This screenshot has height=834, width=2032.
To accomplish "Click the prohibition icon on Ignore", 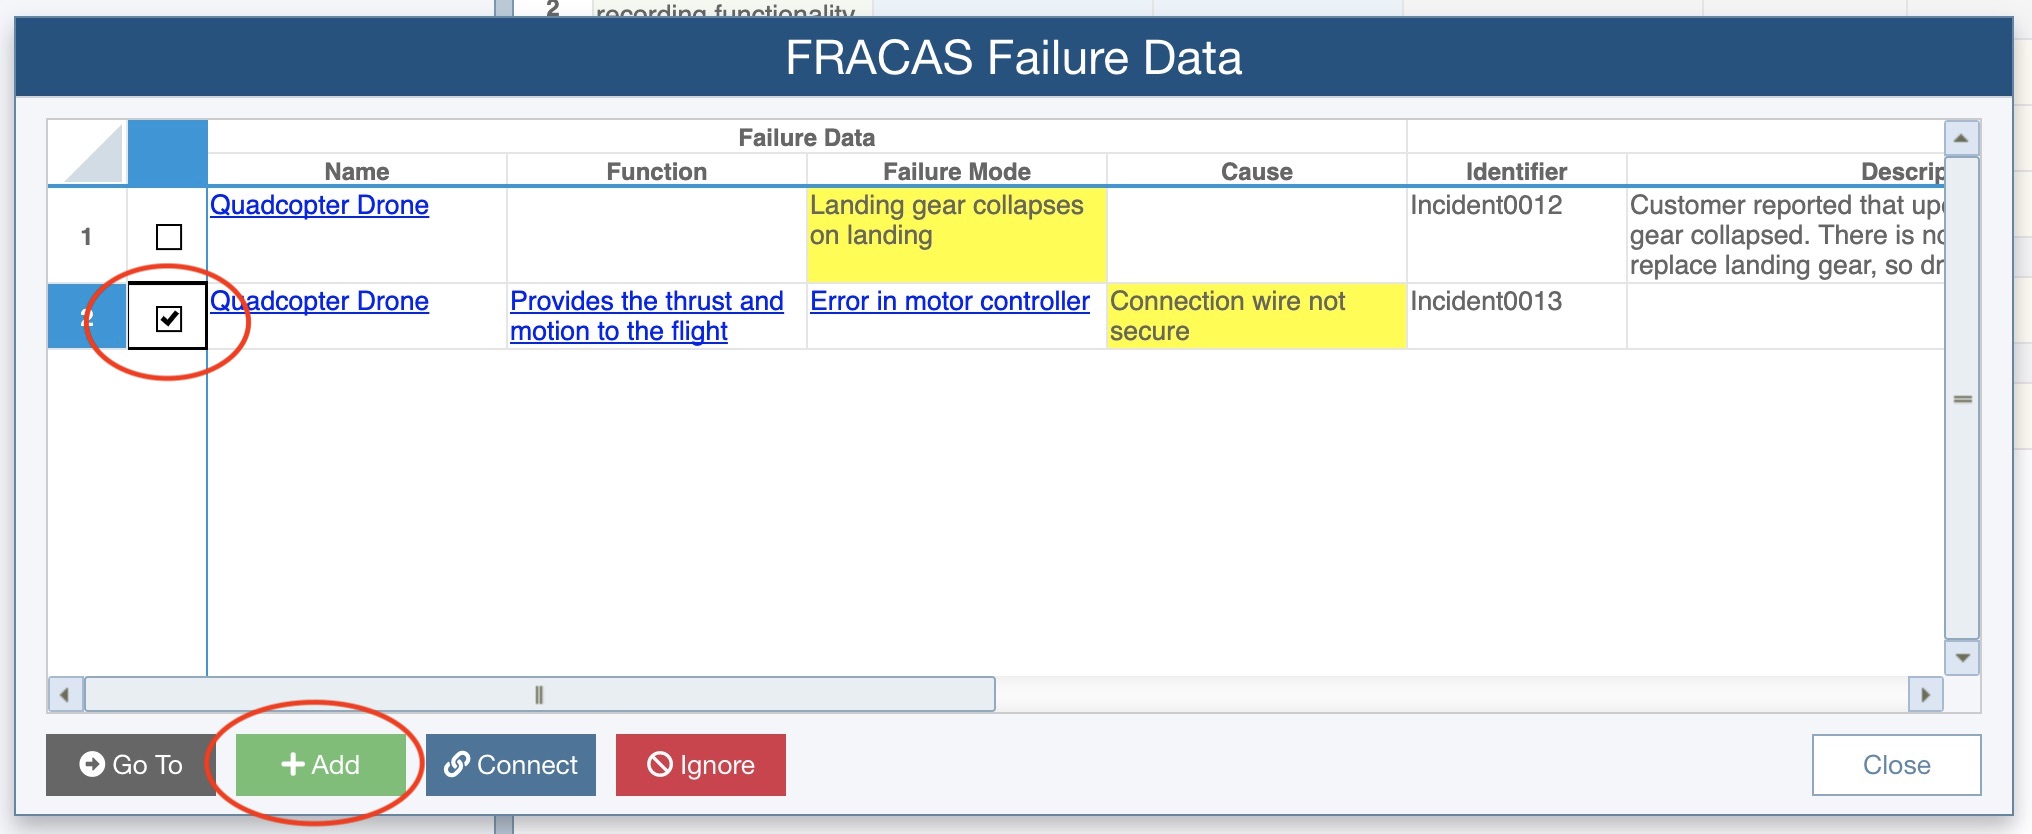I will point(660,764).
